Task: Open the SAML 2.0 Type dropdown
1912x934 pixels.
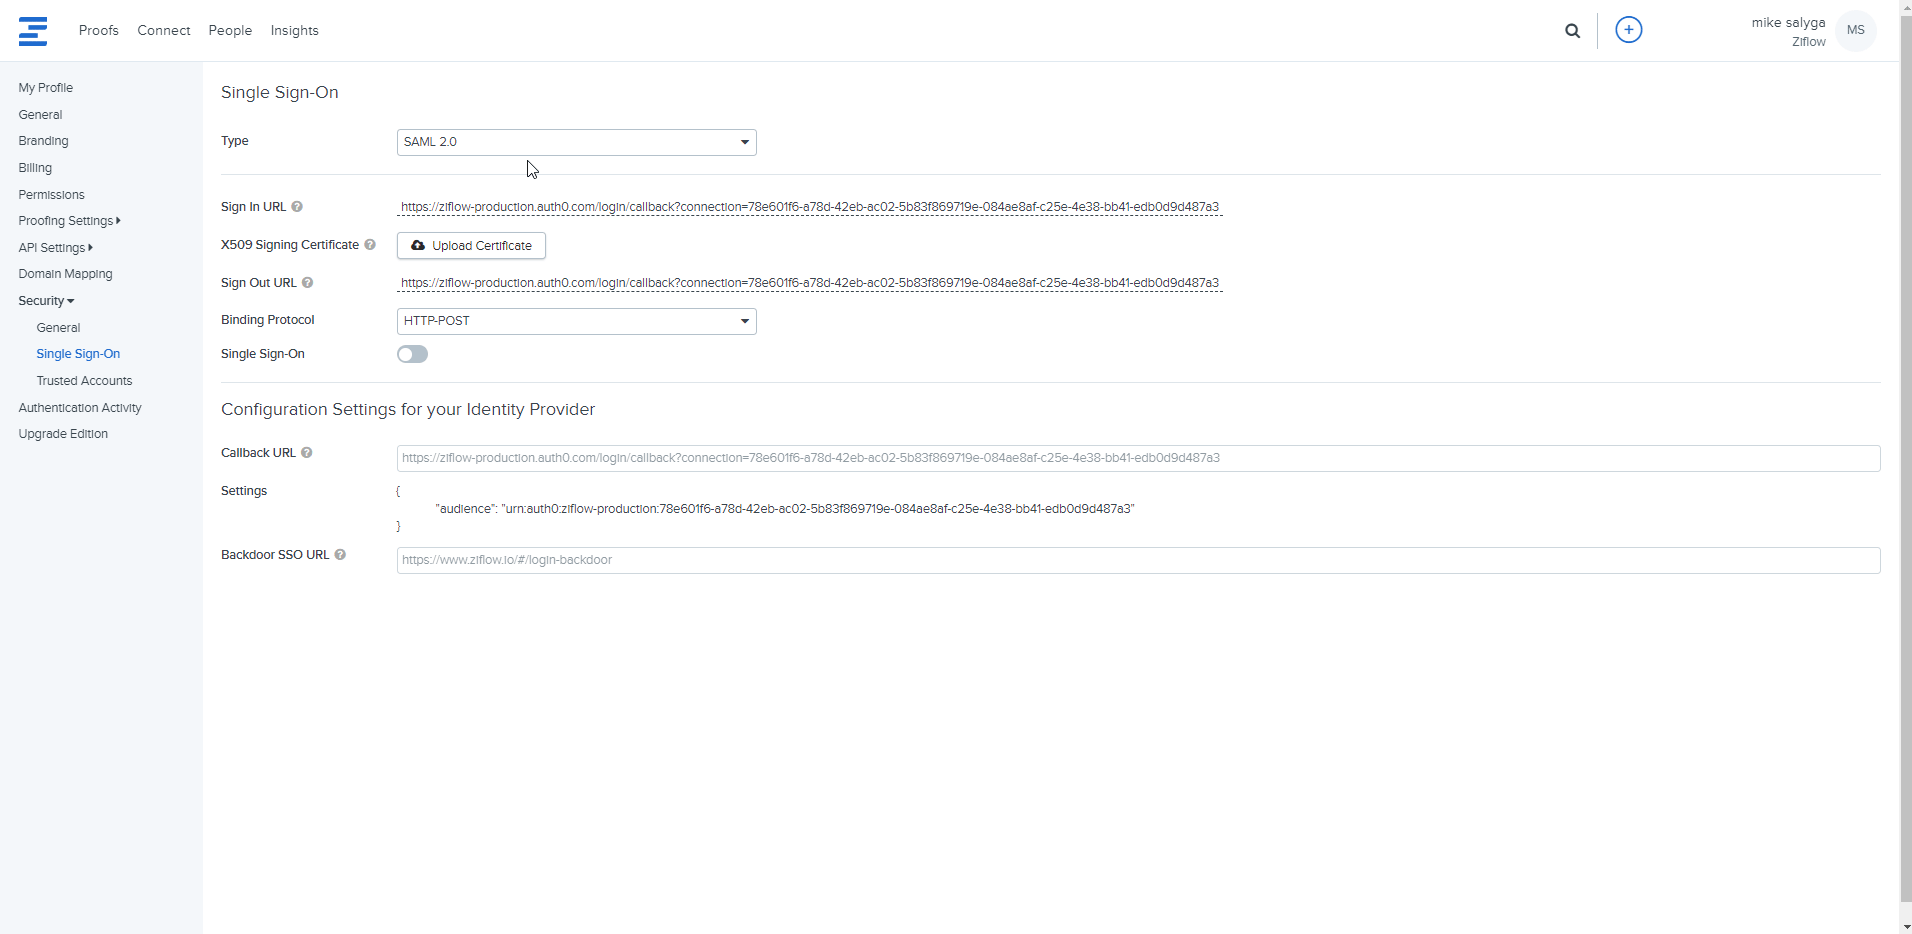Action: coord(576,142)
